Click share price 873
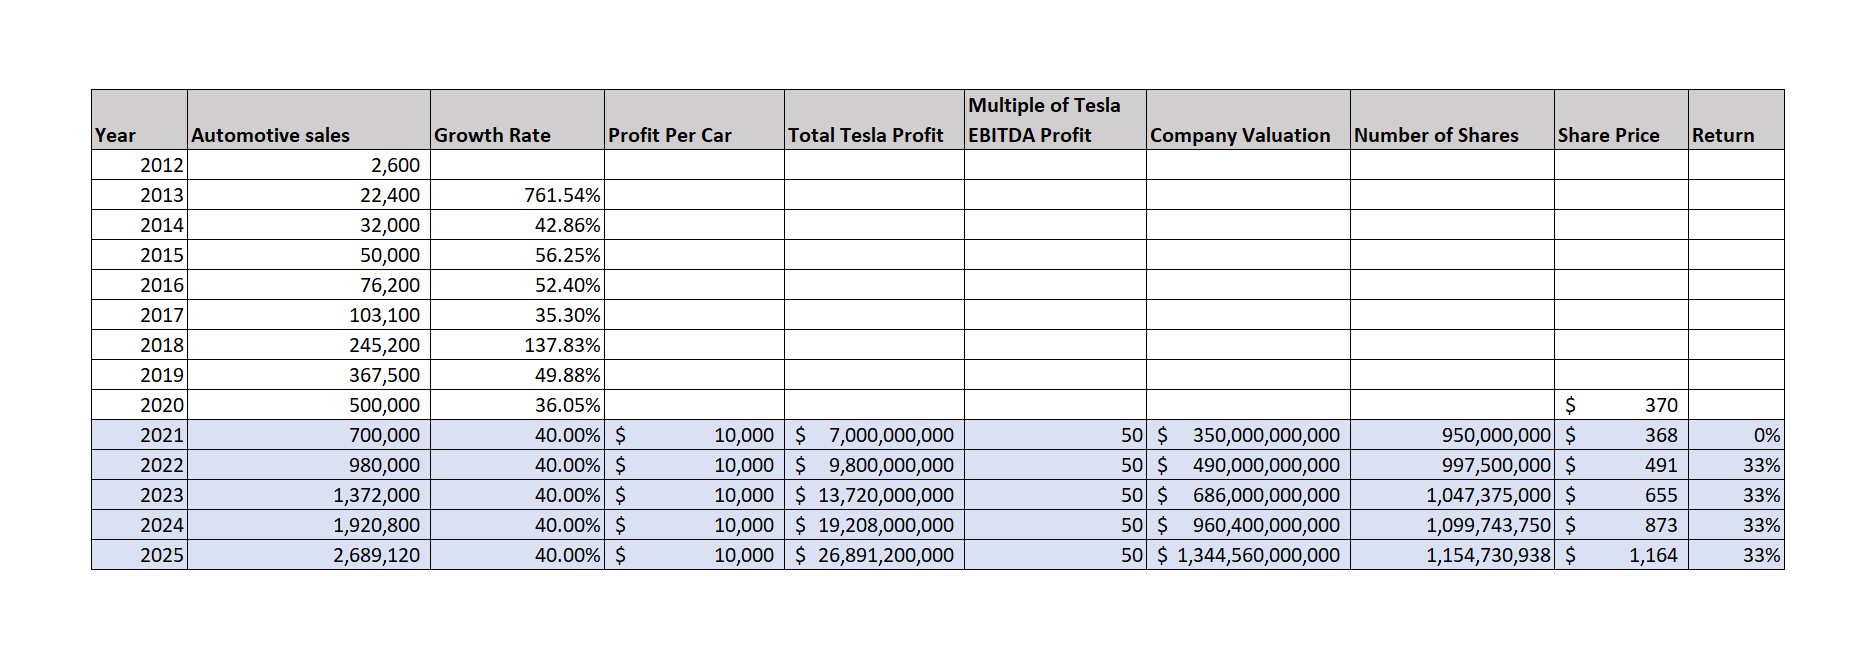The height and width of the screenshot is (669, 1850). (1621, 525)
